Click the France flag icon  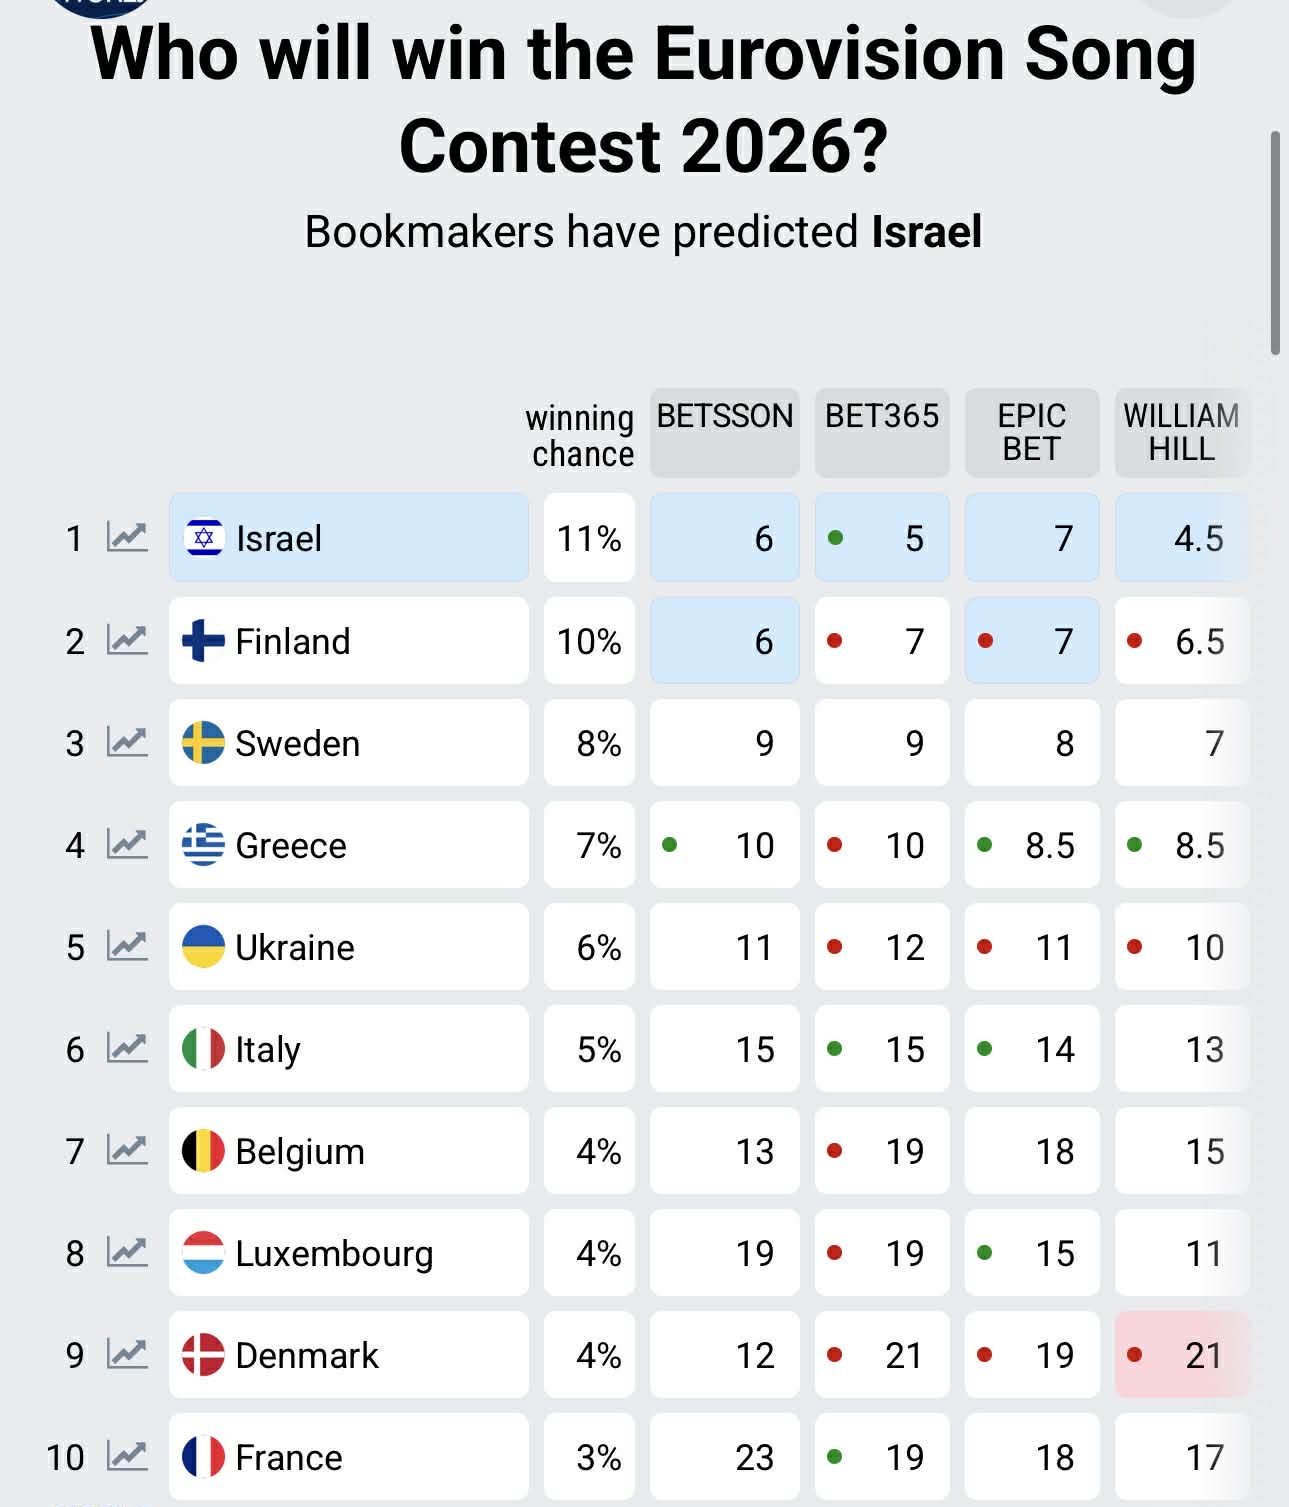pyautogui.click(x=203, y=1457)
